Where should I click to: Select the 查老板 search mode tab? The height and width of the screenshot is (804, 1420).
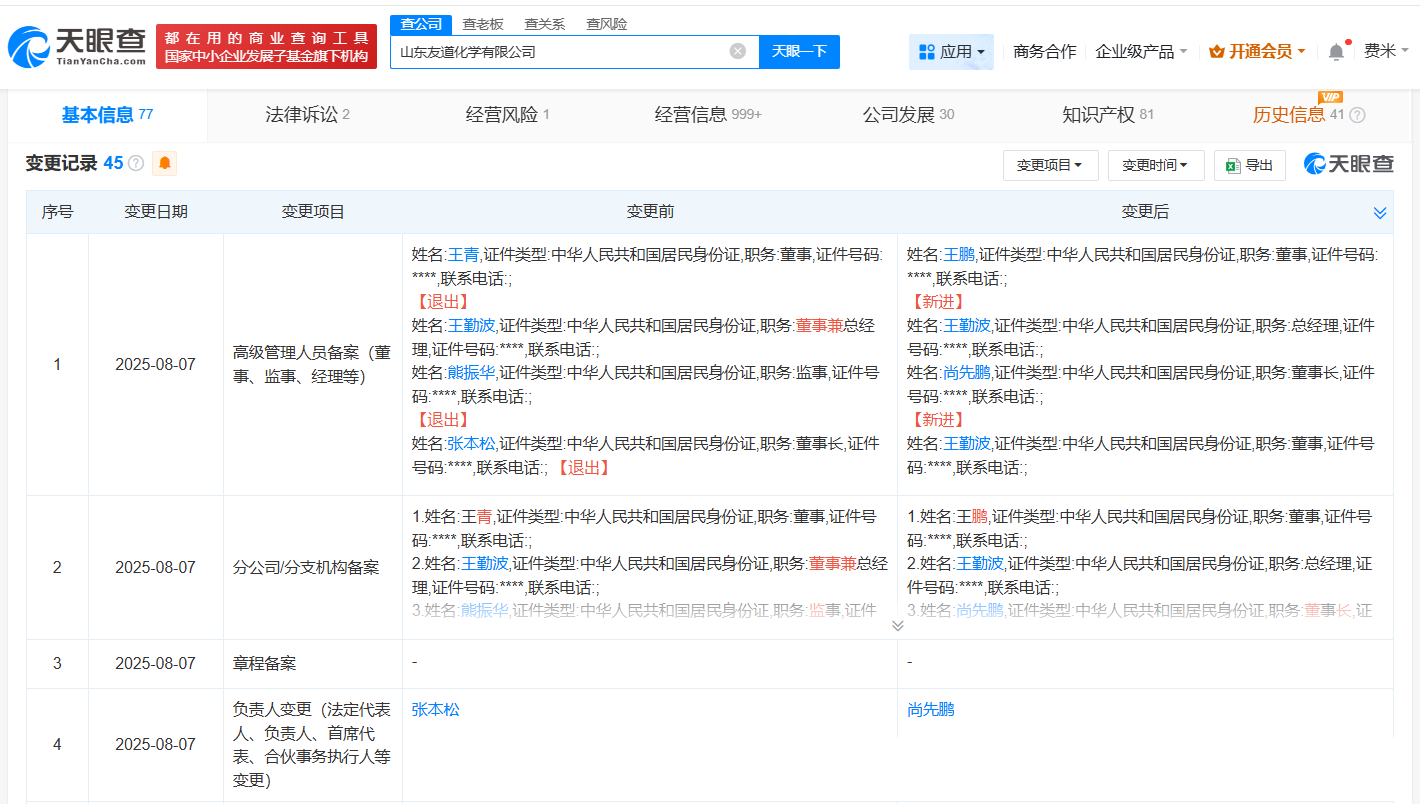click(483, 24)
